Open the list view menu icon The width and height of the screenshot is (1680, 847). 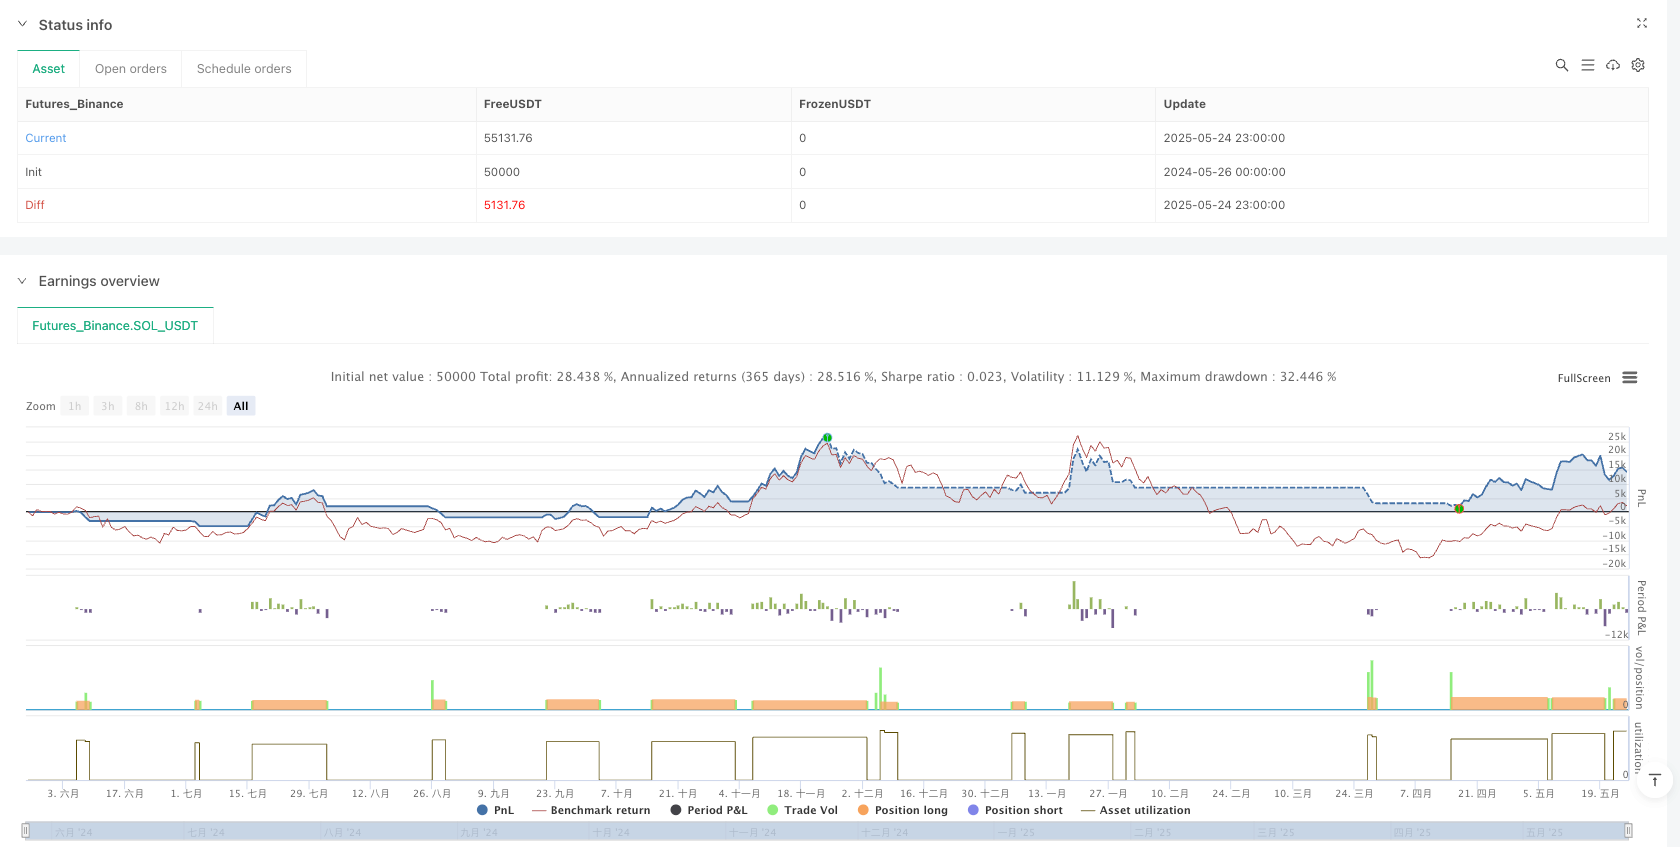(1587, 65)
